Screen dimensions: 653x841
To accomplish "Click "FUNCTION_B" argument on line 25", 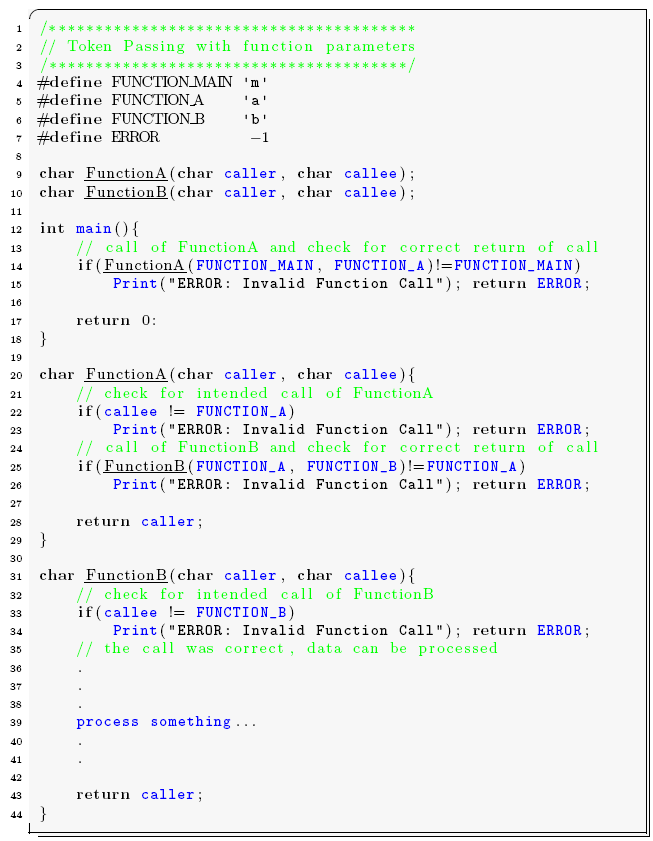I will click(x=352, y=466).
